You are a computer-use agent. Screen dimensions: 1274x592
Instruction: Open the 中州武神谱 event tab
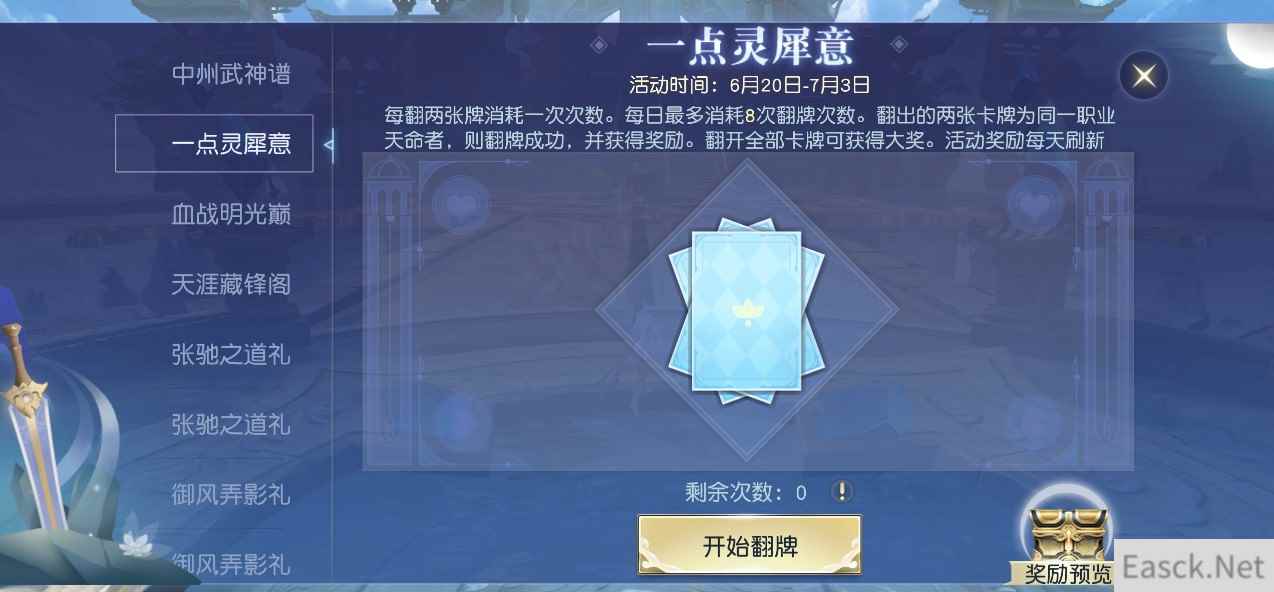coord(231,74)
